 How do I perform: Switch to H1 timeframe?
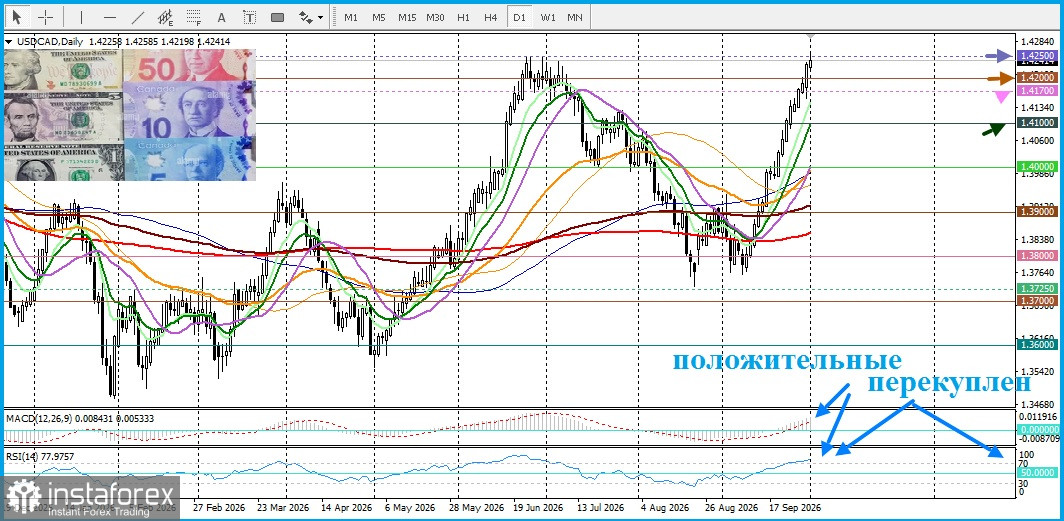pos(463,17)
